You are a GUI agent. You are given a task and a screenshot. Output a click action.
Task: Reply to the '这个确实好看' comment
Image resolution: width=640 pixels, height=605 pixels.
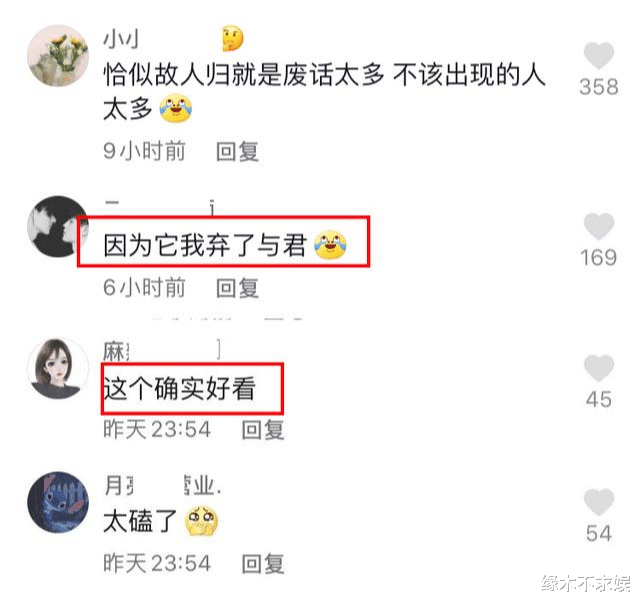pos(262,430)
